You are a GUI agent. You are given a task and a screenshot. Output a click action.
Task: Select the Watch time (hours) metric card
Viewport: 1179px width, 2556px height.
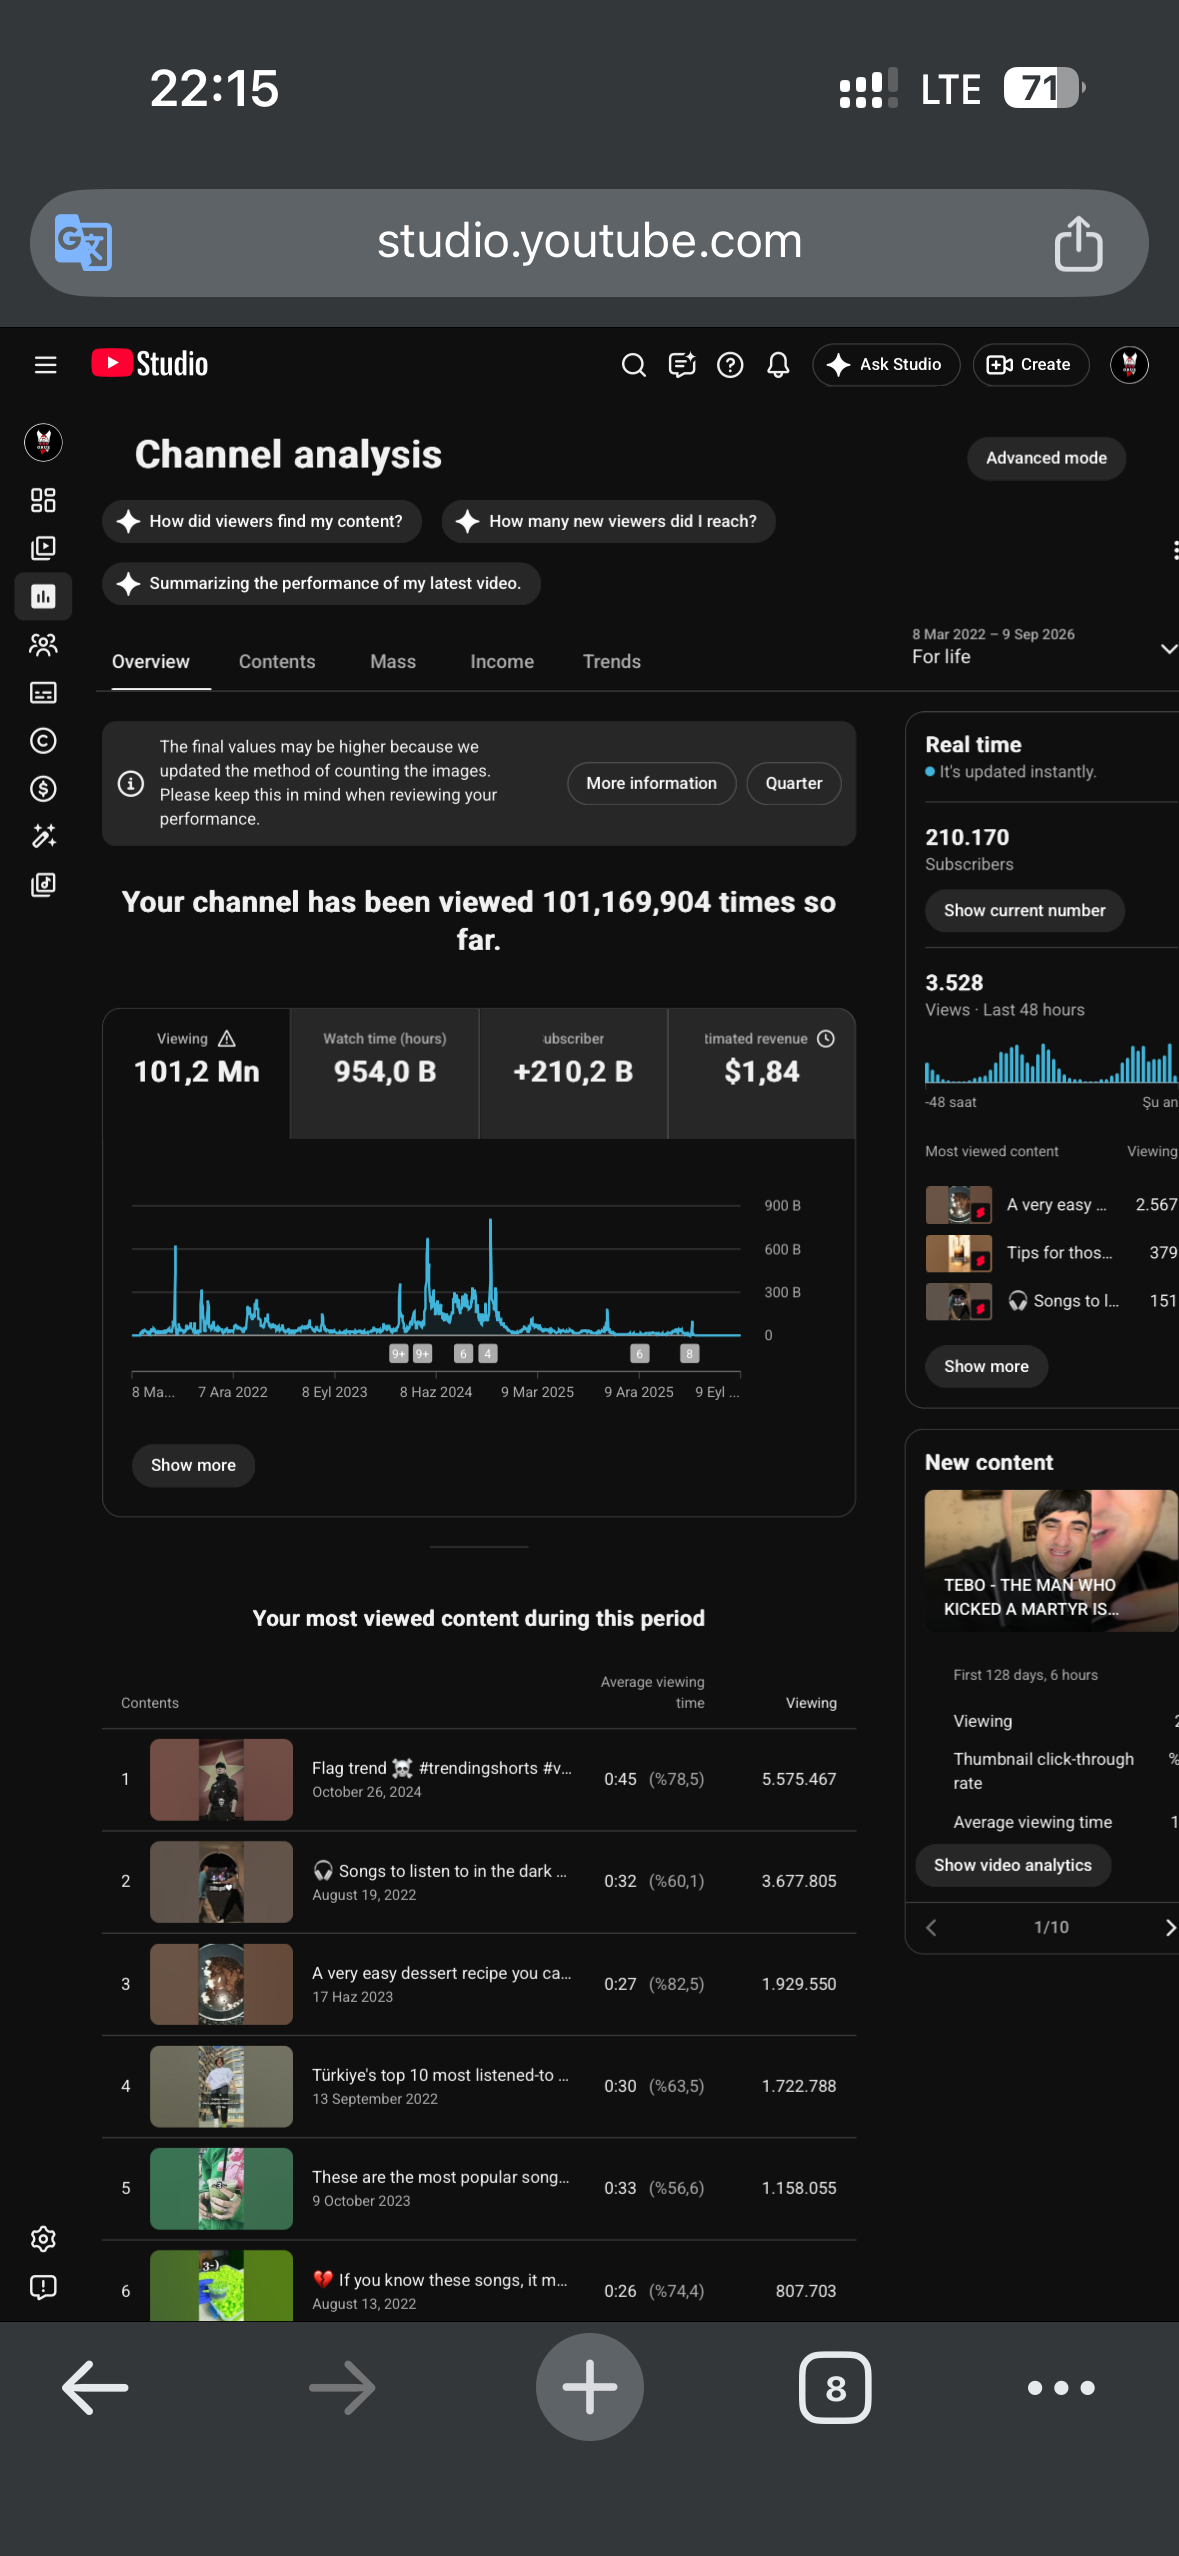click(x=385, y=1073)
